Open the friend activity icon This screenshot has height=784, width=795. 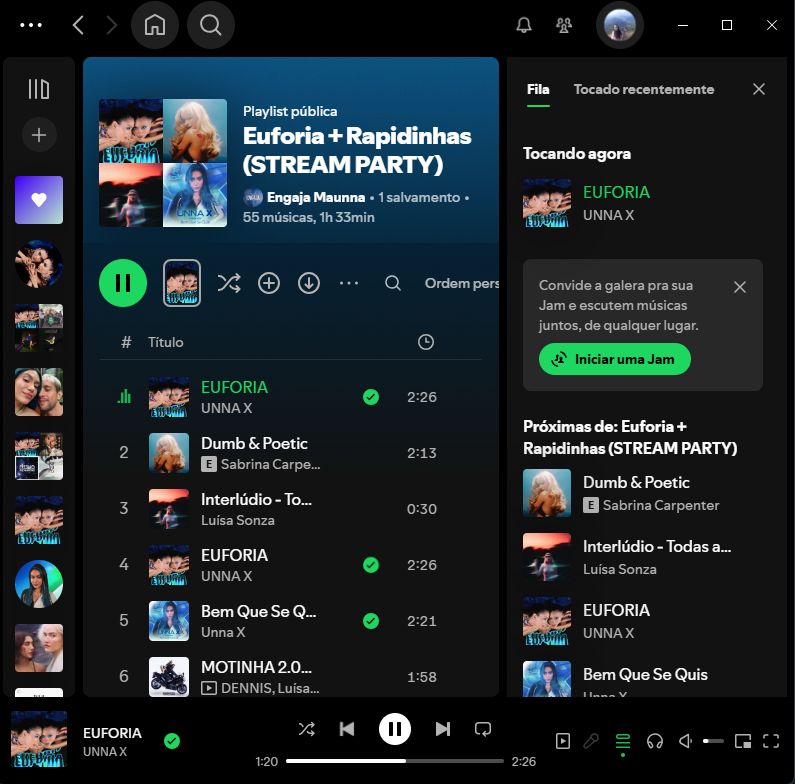pos(564,25)
